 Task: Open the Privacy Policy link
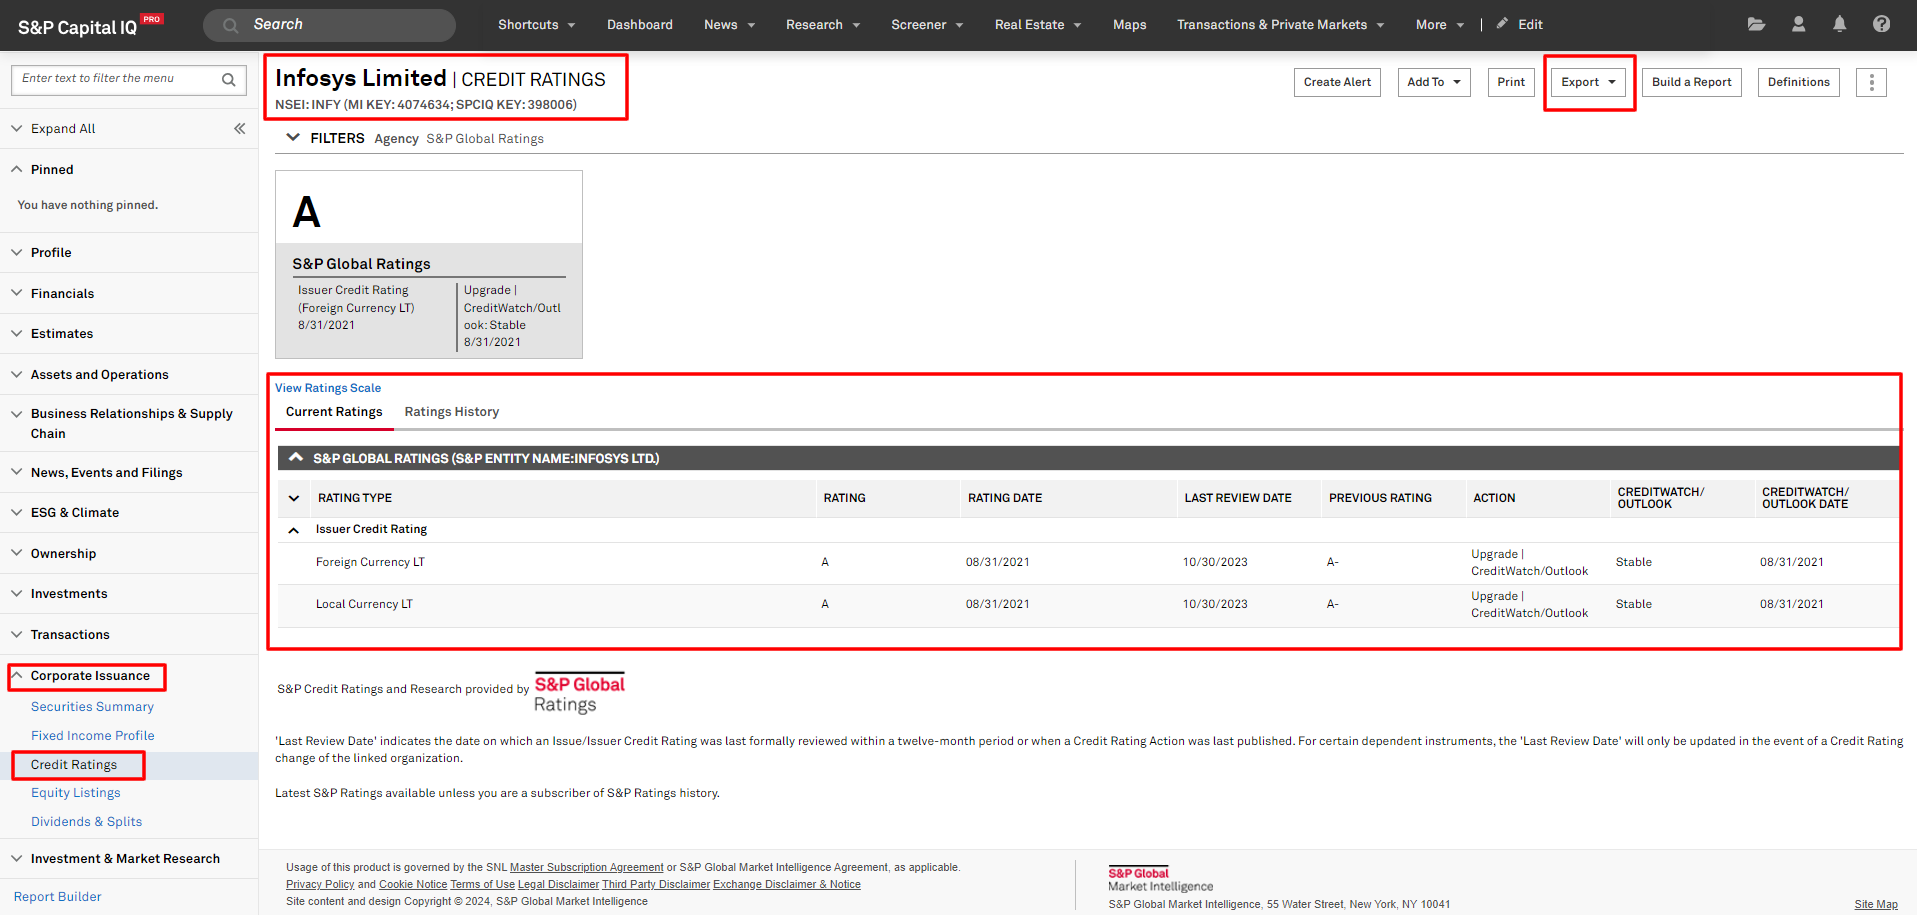(x=320, y=884)
